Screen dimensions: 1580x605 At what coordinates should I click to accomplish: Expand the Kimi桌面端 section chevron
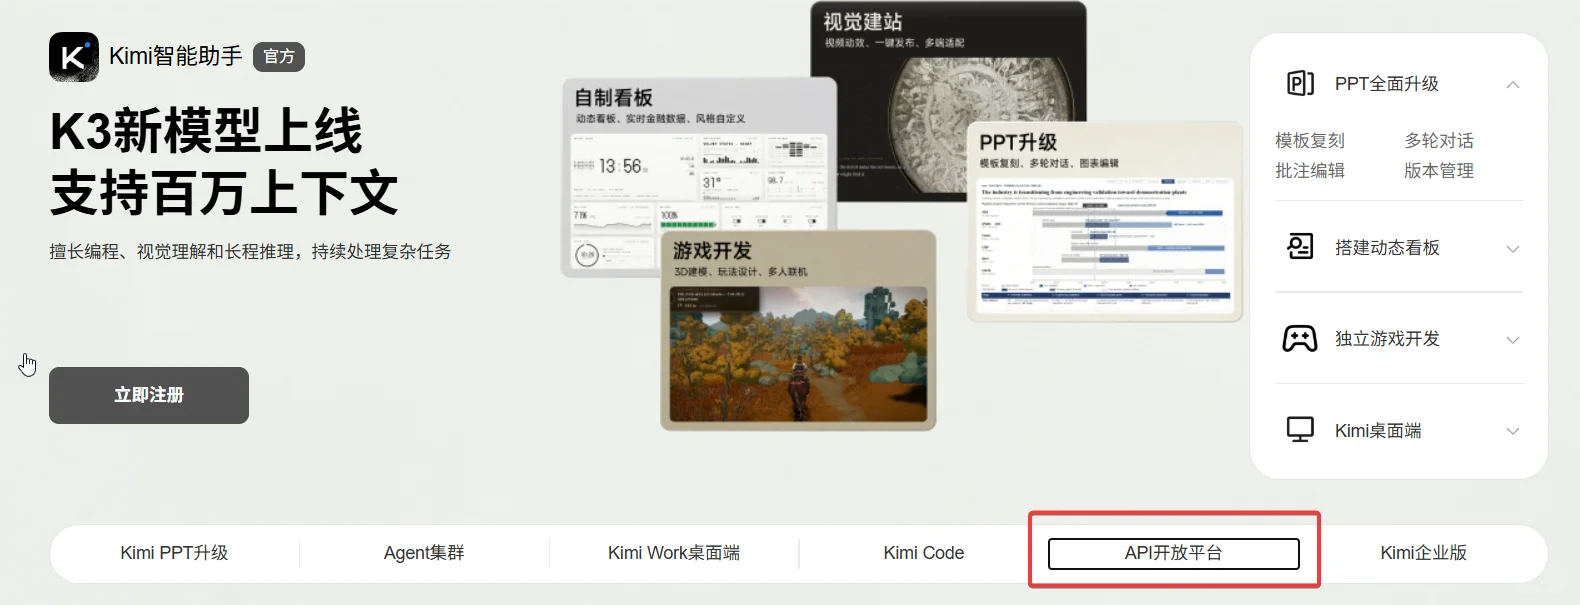coord(1513,432)
